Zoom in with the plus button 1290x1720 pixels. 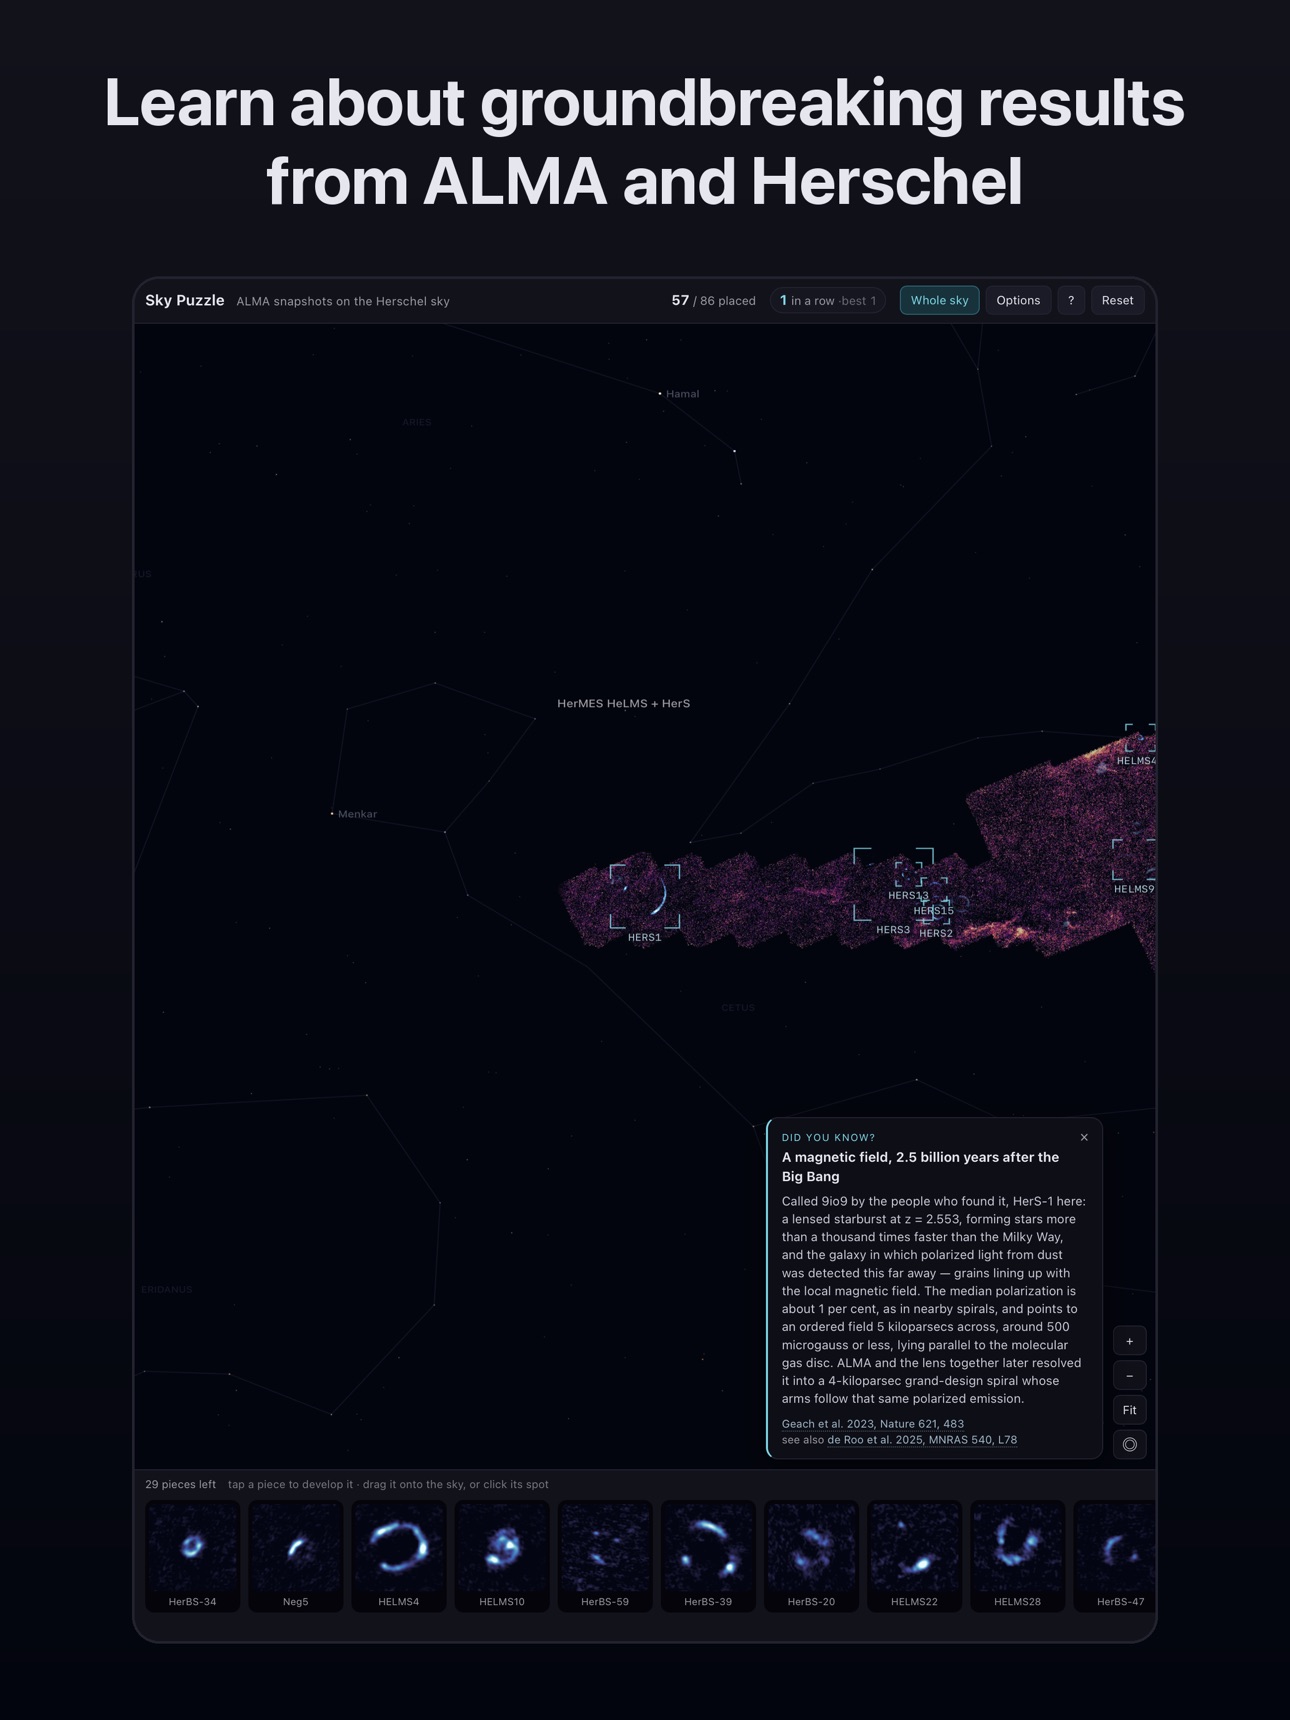pyautogui.click(x=1130, y=1341)
